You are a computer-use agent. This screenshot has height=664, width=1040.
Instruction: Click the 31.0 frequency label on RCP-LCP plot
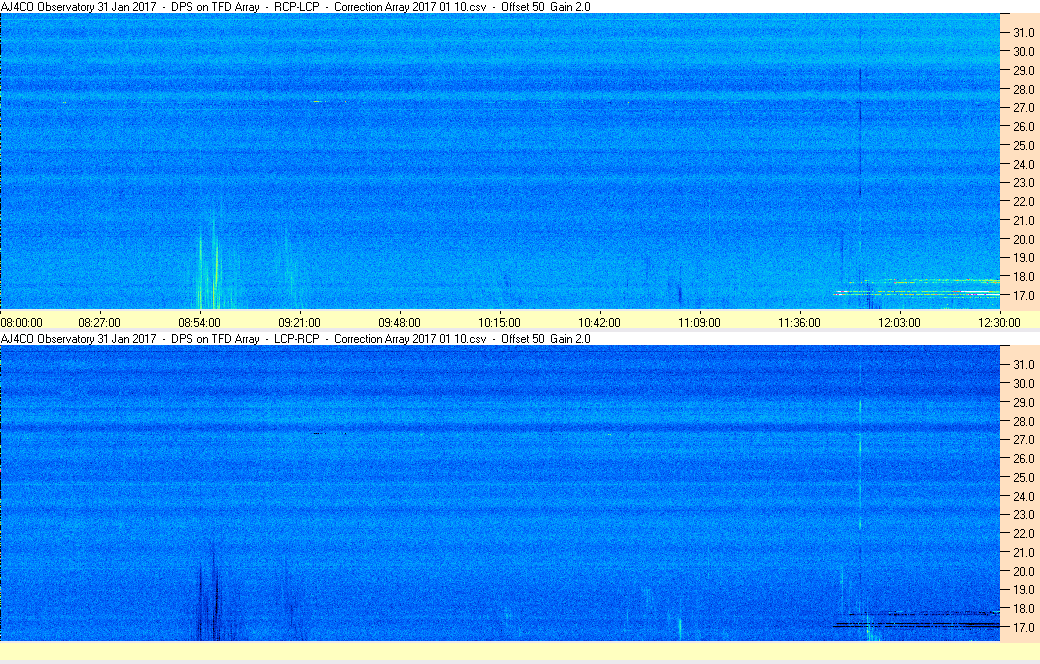(1023, 33)
